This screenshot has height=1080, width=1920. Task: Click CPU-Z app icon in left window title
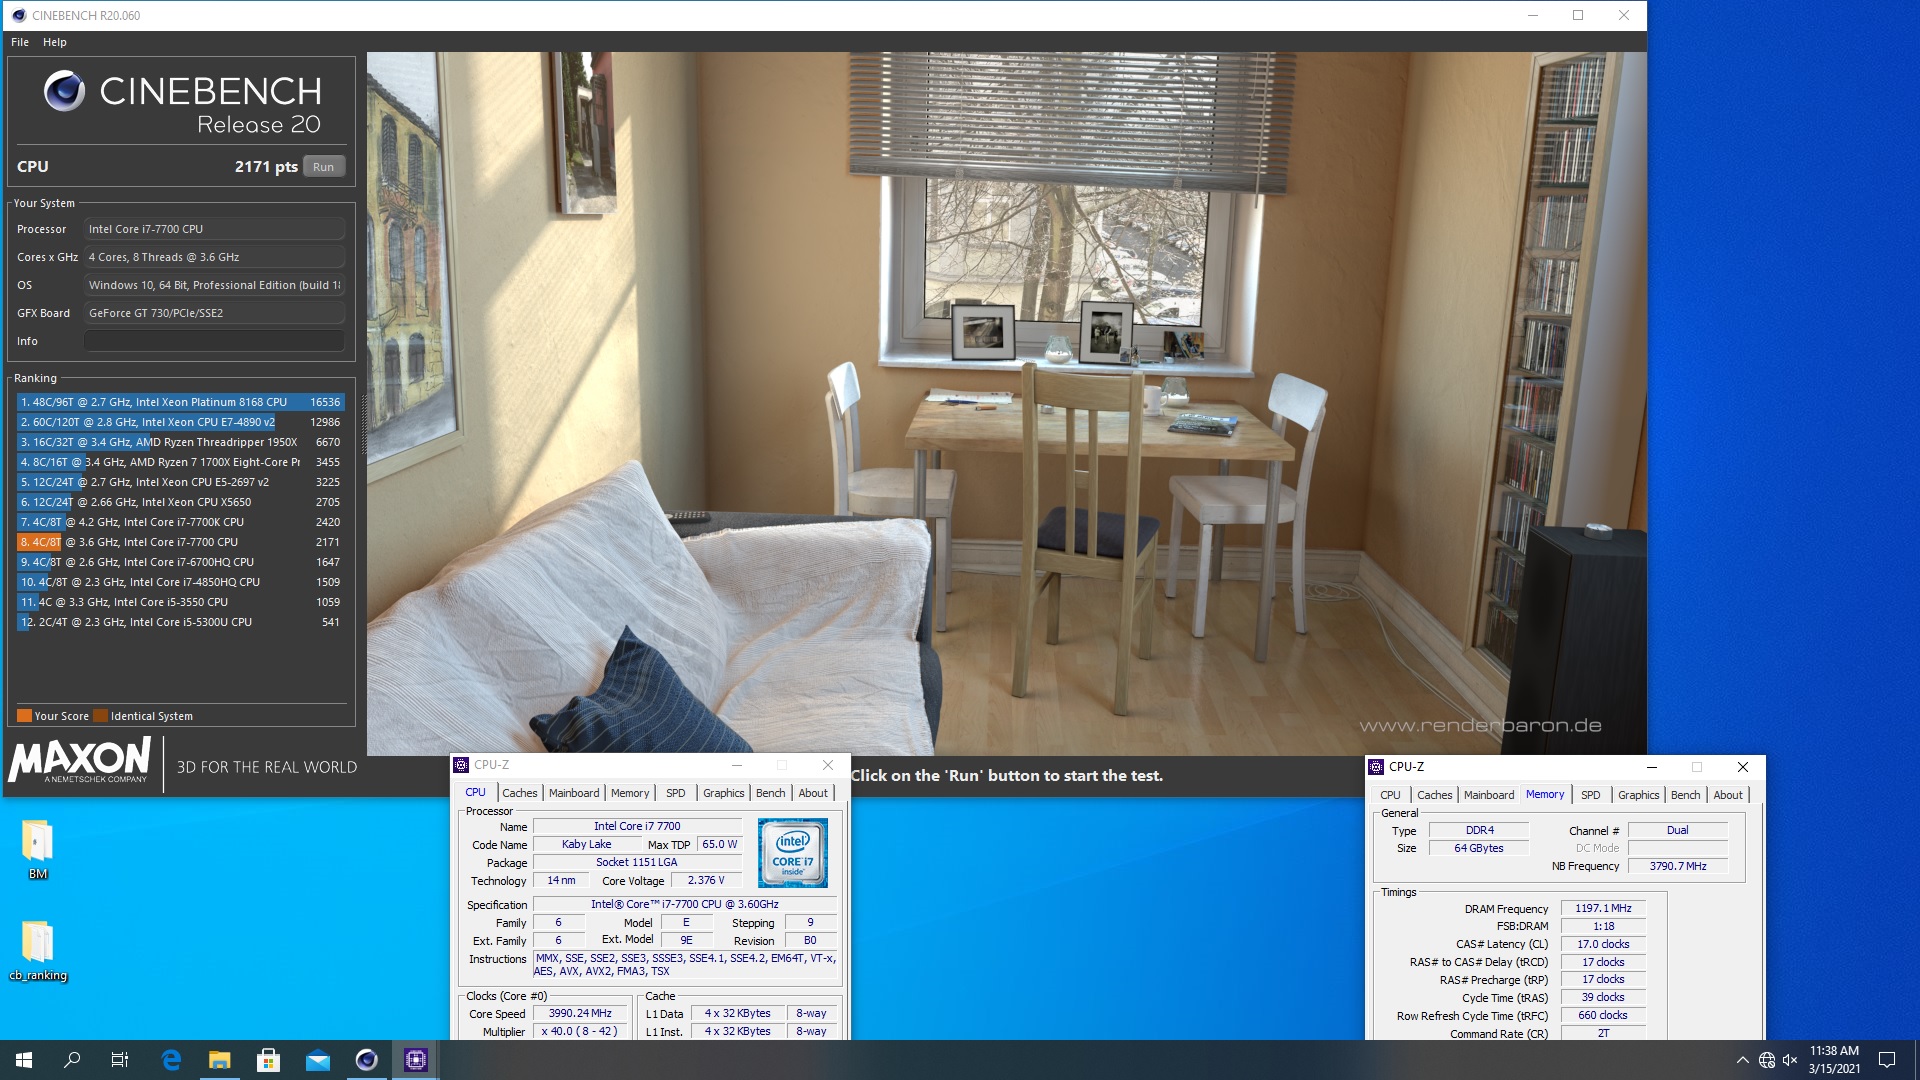pos(461,765)
